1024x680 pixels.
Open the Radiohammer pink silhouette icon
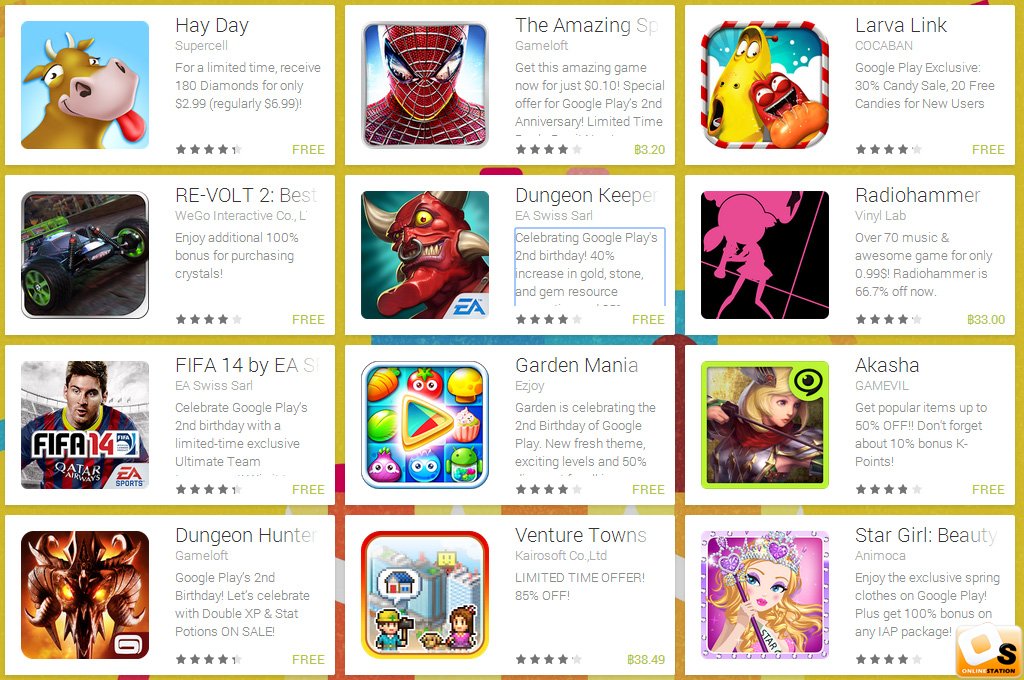pyautogui.click(x=765, y=255)
